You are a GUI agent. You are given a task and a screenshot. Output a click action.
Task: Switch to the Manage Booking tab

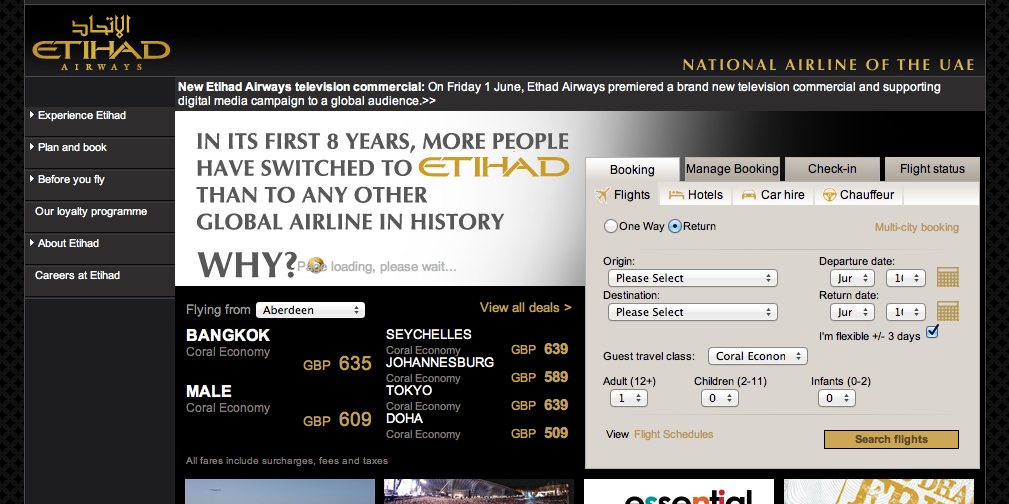(732, 169)
